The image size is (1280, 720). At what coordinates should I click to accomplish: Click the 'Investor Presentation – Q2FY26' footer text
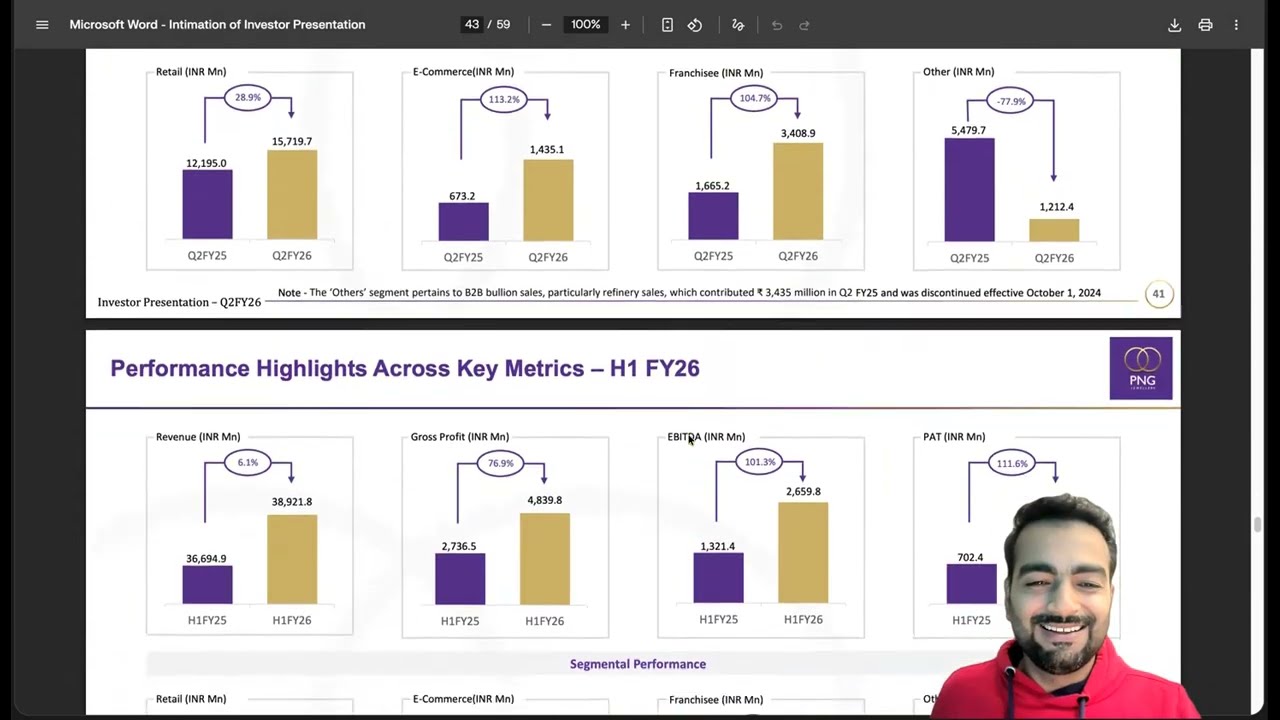179,302
